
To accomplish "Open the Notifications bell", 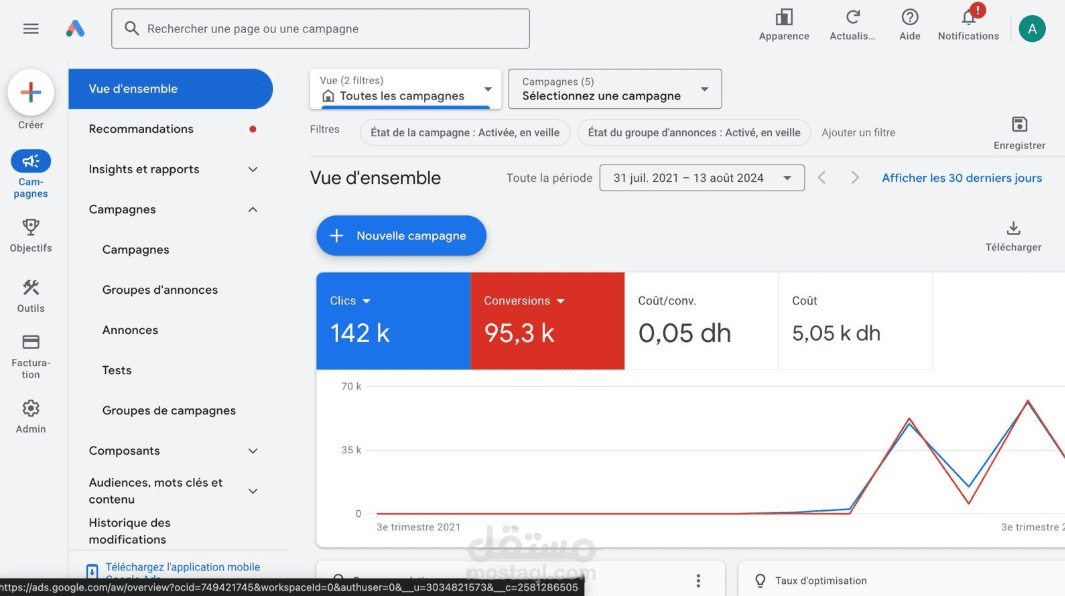I will click(969, 17).
